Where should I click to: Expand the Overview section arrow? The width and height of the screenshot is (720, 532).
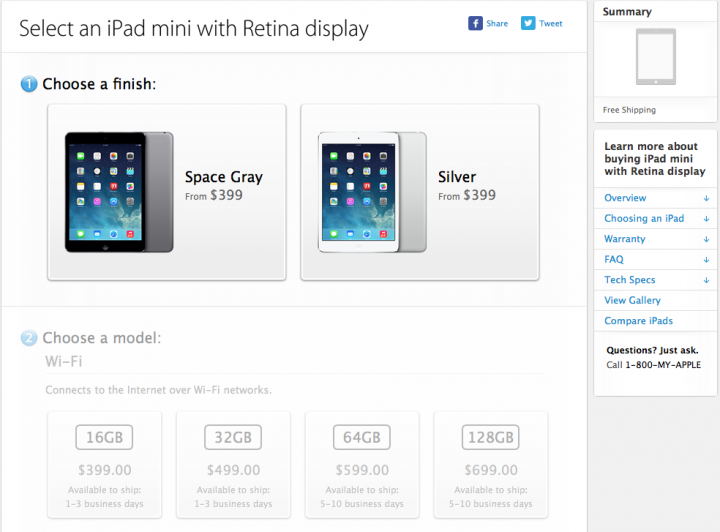coord(706,198)
